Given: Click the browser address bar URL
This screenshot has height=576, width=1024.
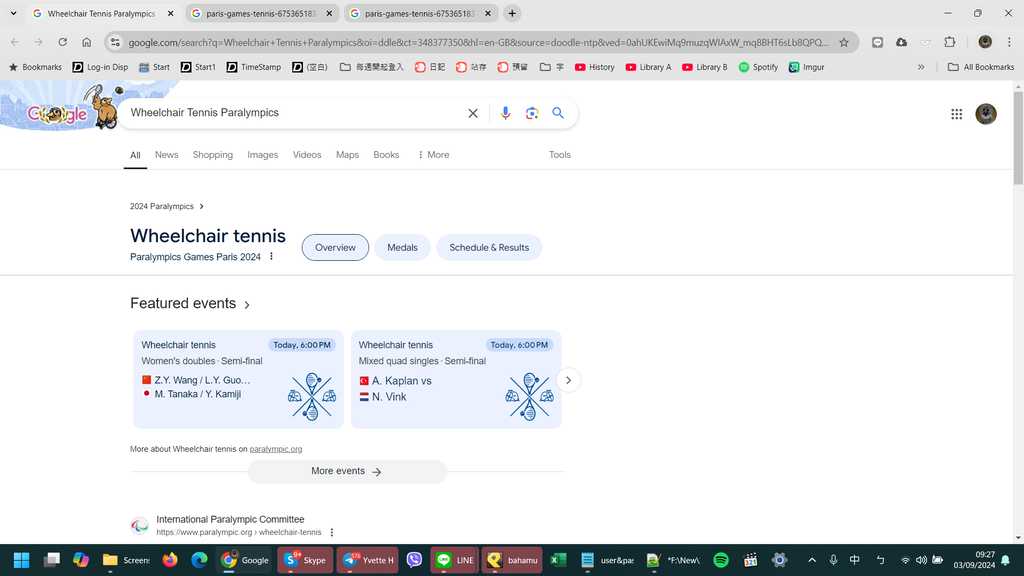Looking at the screenshot, I should (x=478, y=42).
